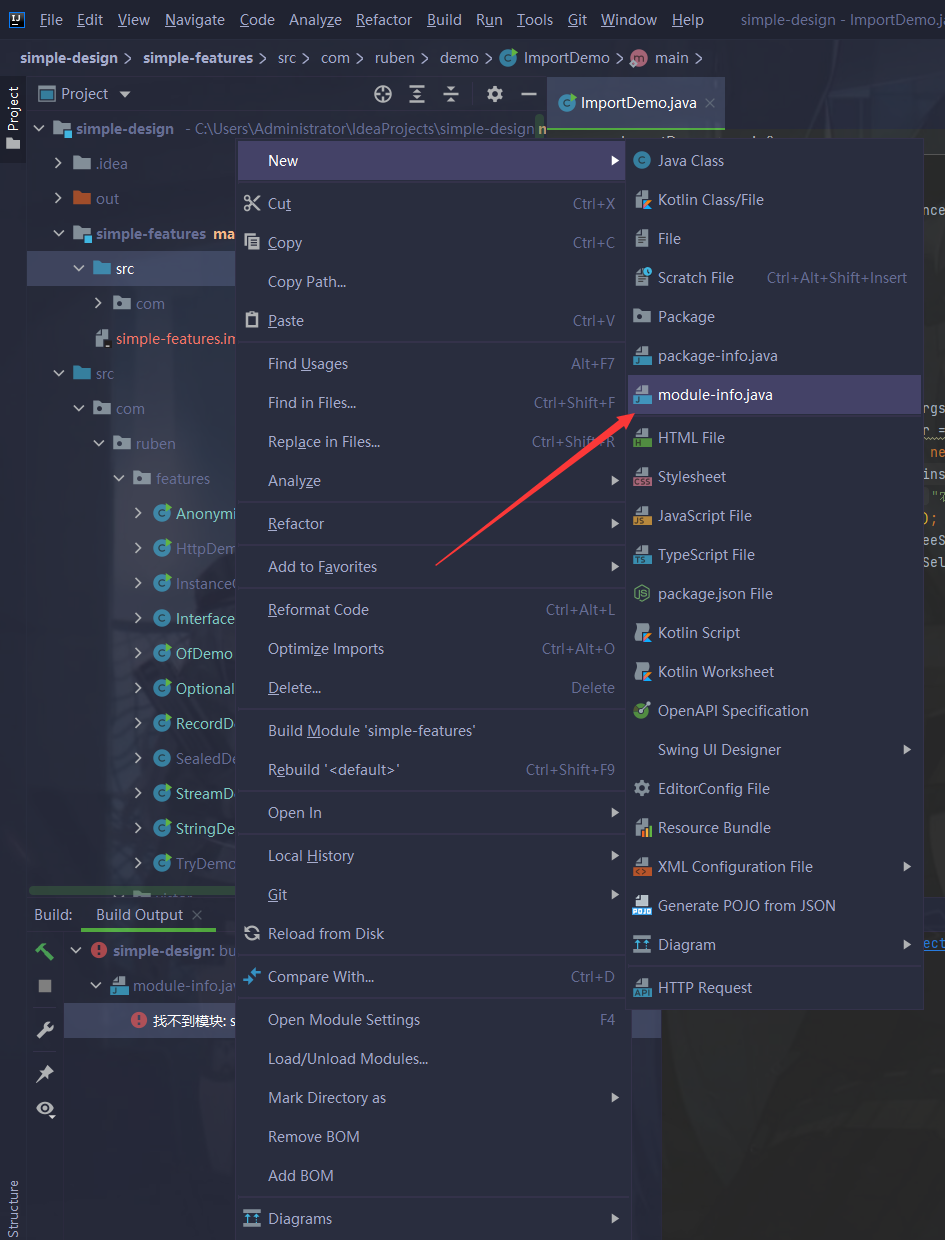Viewport: 945px width, 1240px height.
Task: Open Project panel settings gear
Action: 495,94
